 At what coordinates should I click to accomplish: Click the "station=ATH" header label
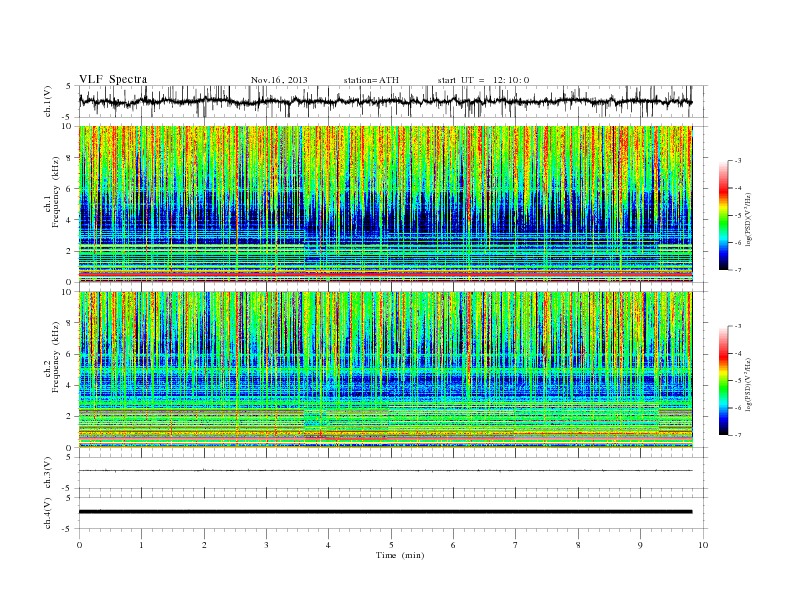coord(371,80)
